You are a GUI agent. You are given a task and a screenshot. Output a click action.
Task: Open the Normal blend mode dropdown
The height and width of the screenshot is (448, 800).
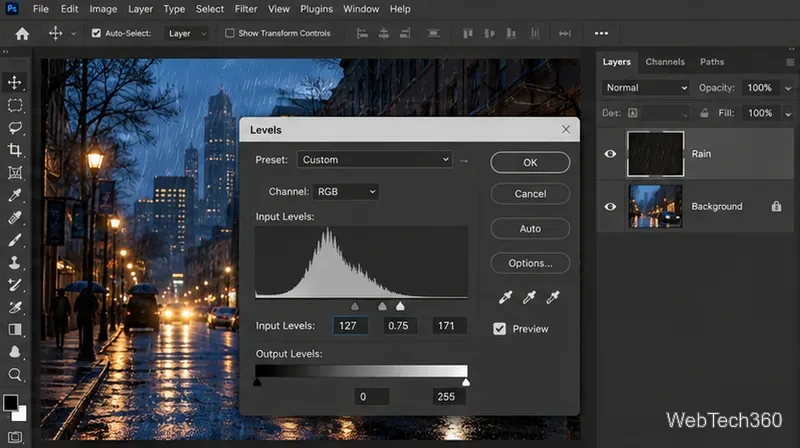pyautogui.click(x=645, y=88)
